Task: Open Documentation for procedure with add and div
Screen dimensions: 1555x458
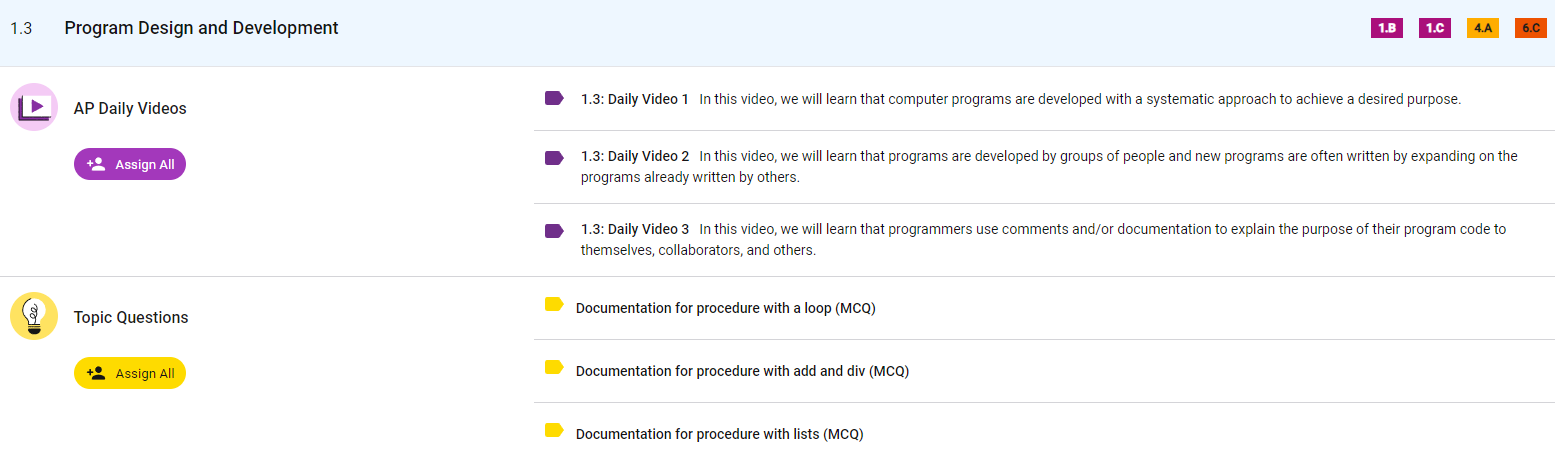Action: (x=742, y=371)
